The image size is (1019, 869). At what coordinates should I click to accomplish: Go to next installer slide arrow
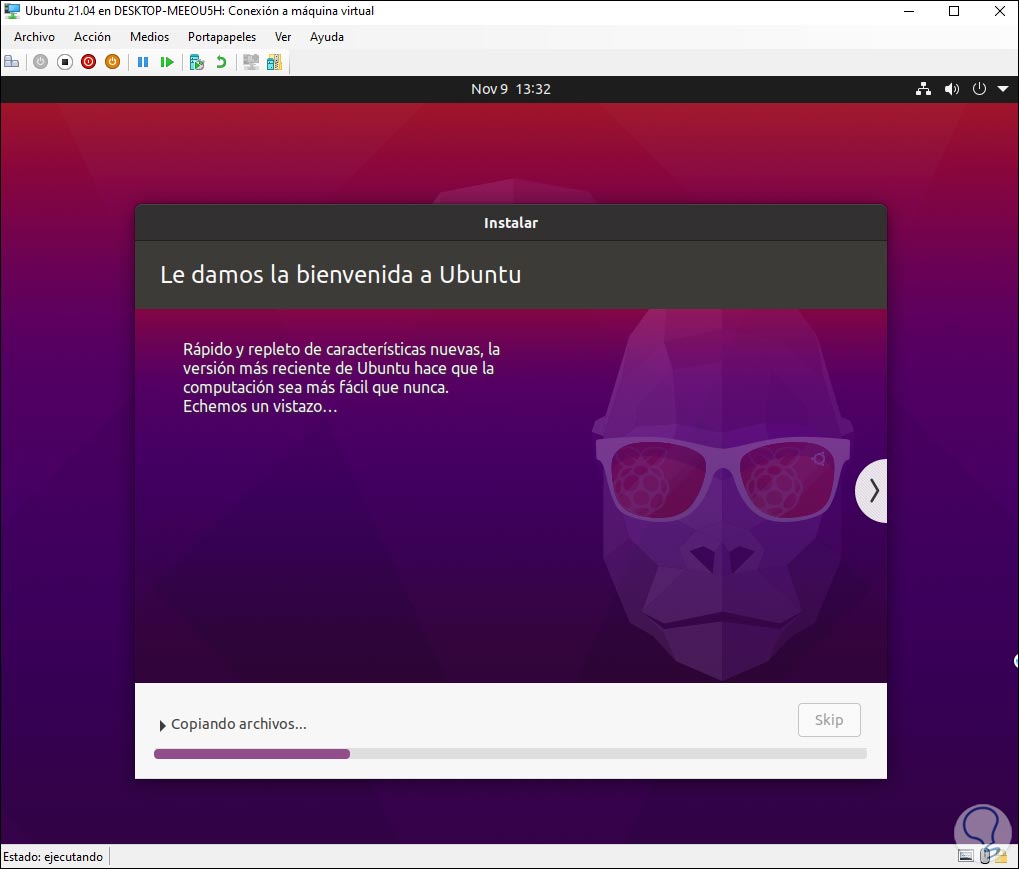873,491
